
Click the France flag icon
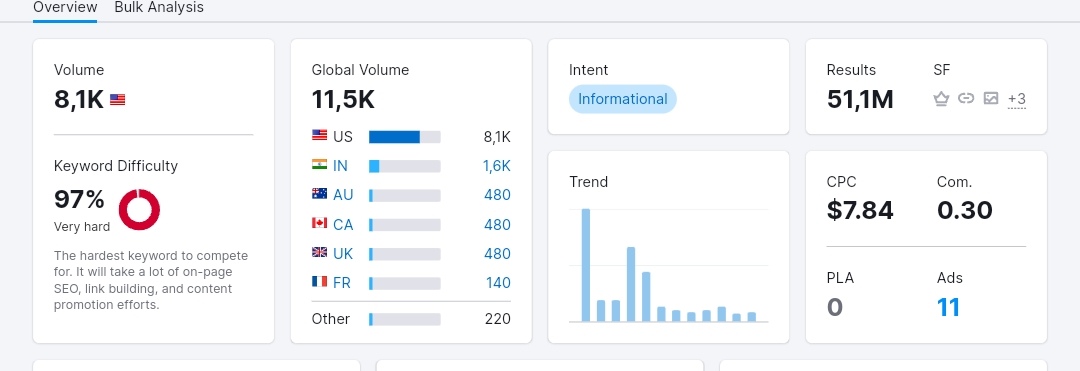click(319, 282)
